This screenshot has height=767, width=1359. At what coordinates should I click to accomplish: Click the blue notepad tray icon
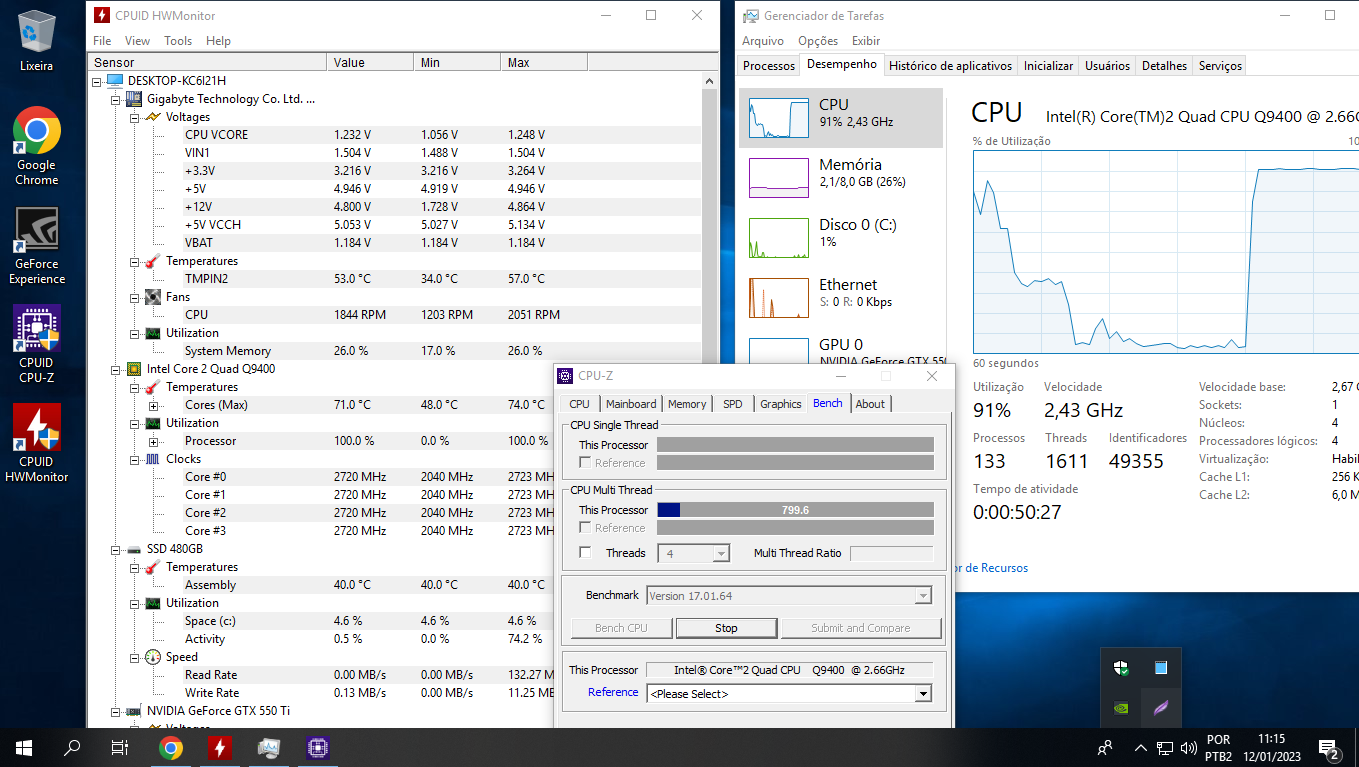1160,668
